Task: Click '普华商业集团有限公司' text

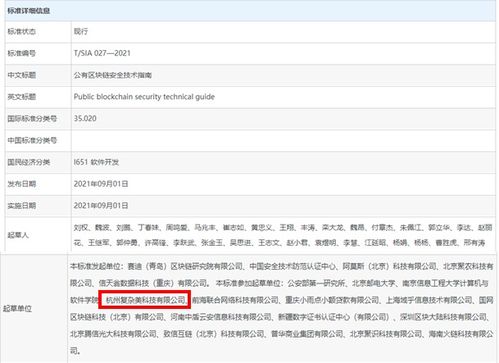Action: pyautogui.click(x=307, y=334)
